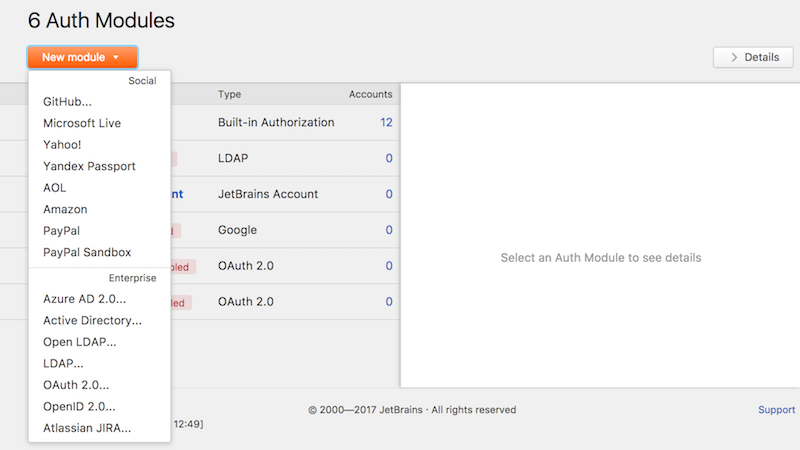This screenshot has width=800, height=450.
Task: Select the LDAP type cell
Action: pyautogui.click(x=233, y=158)
